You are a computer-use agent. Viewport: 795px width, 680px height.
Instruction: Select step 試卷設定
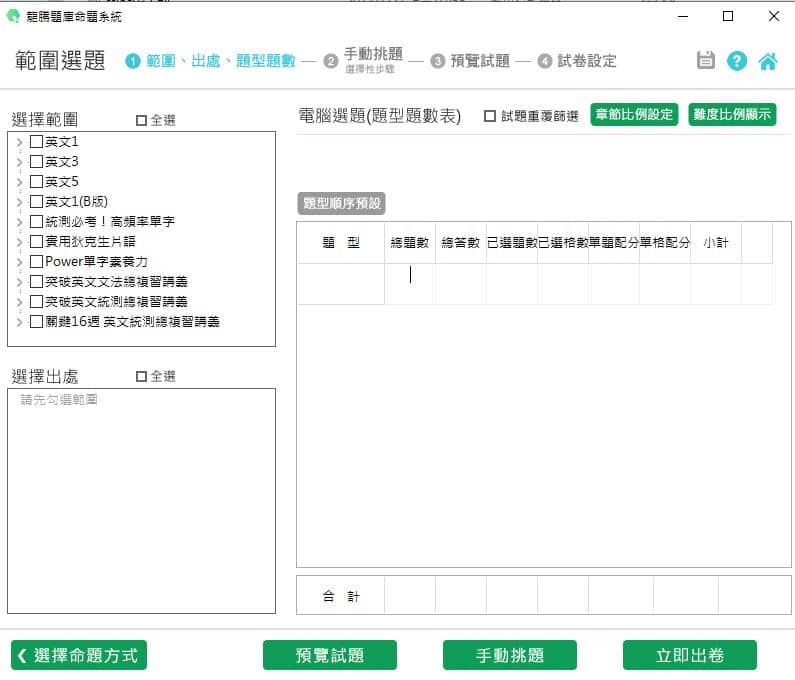[587, 61]
